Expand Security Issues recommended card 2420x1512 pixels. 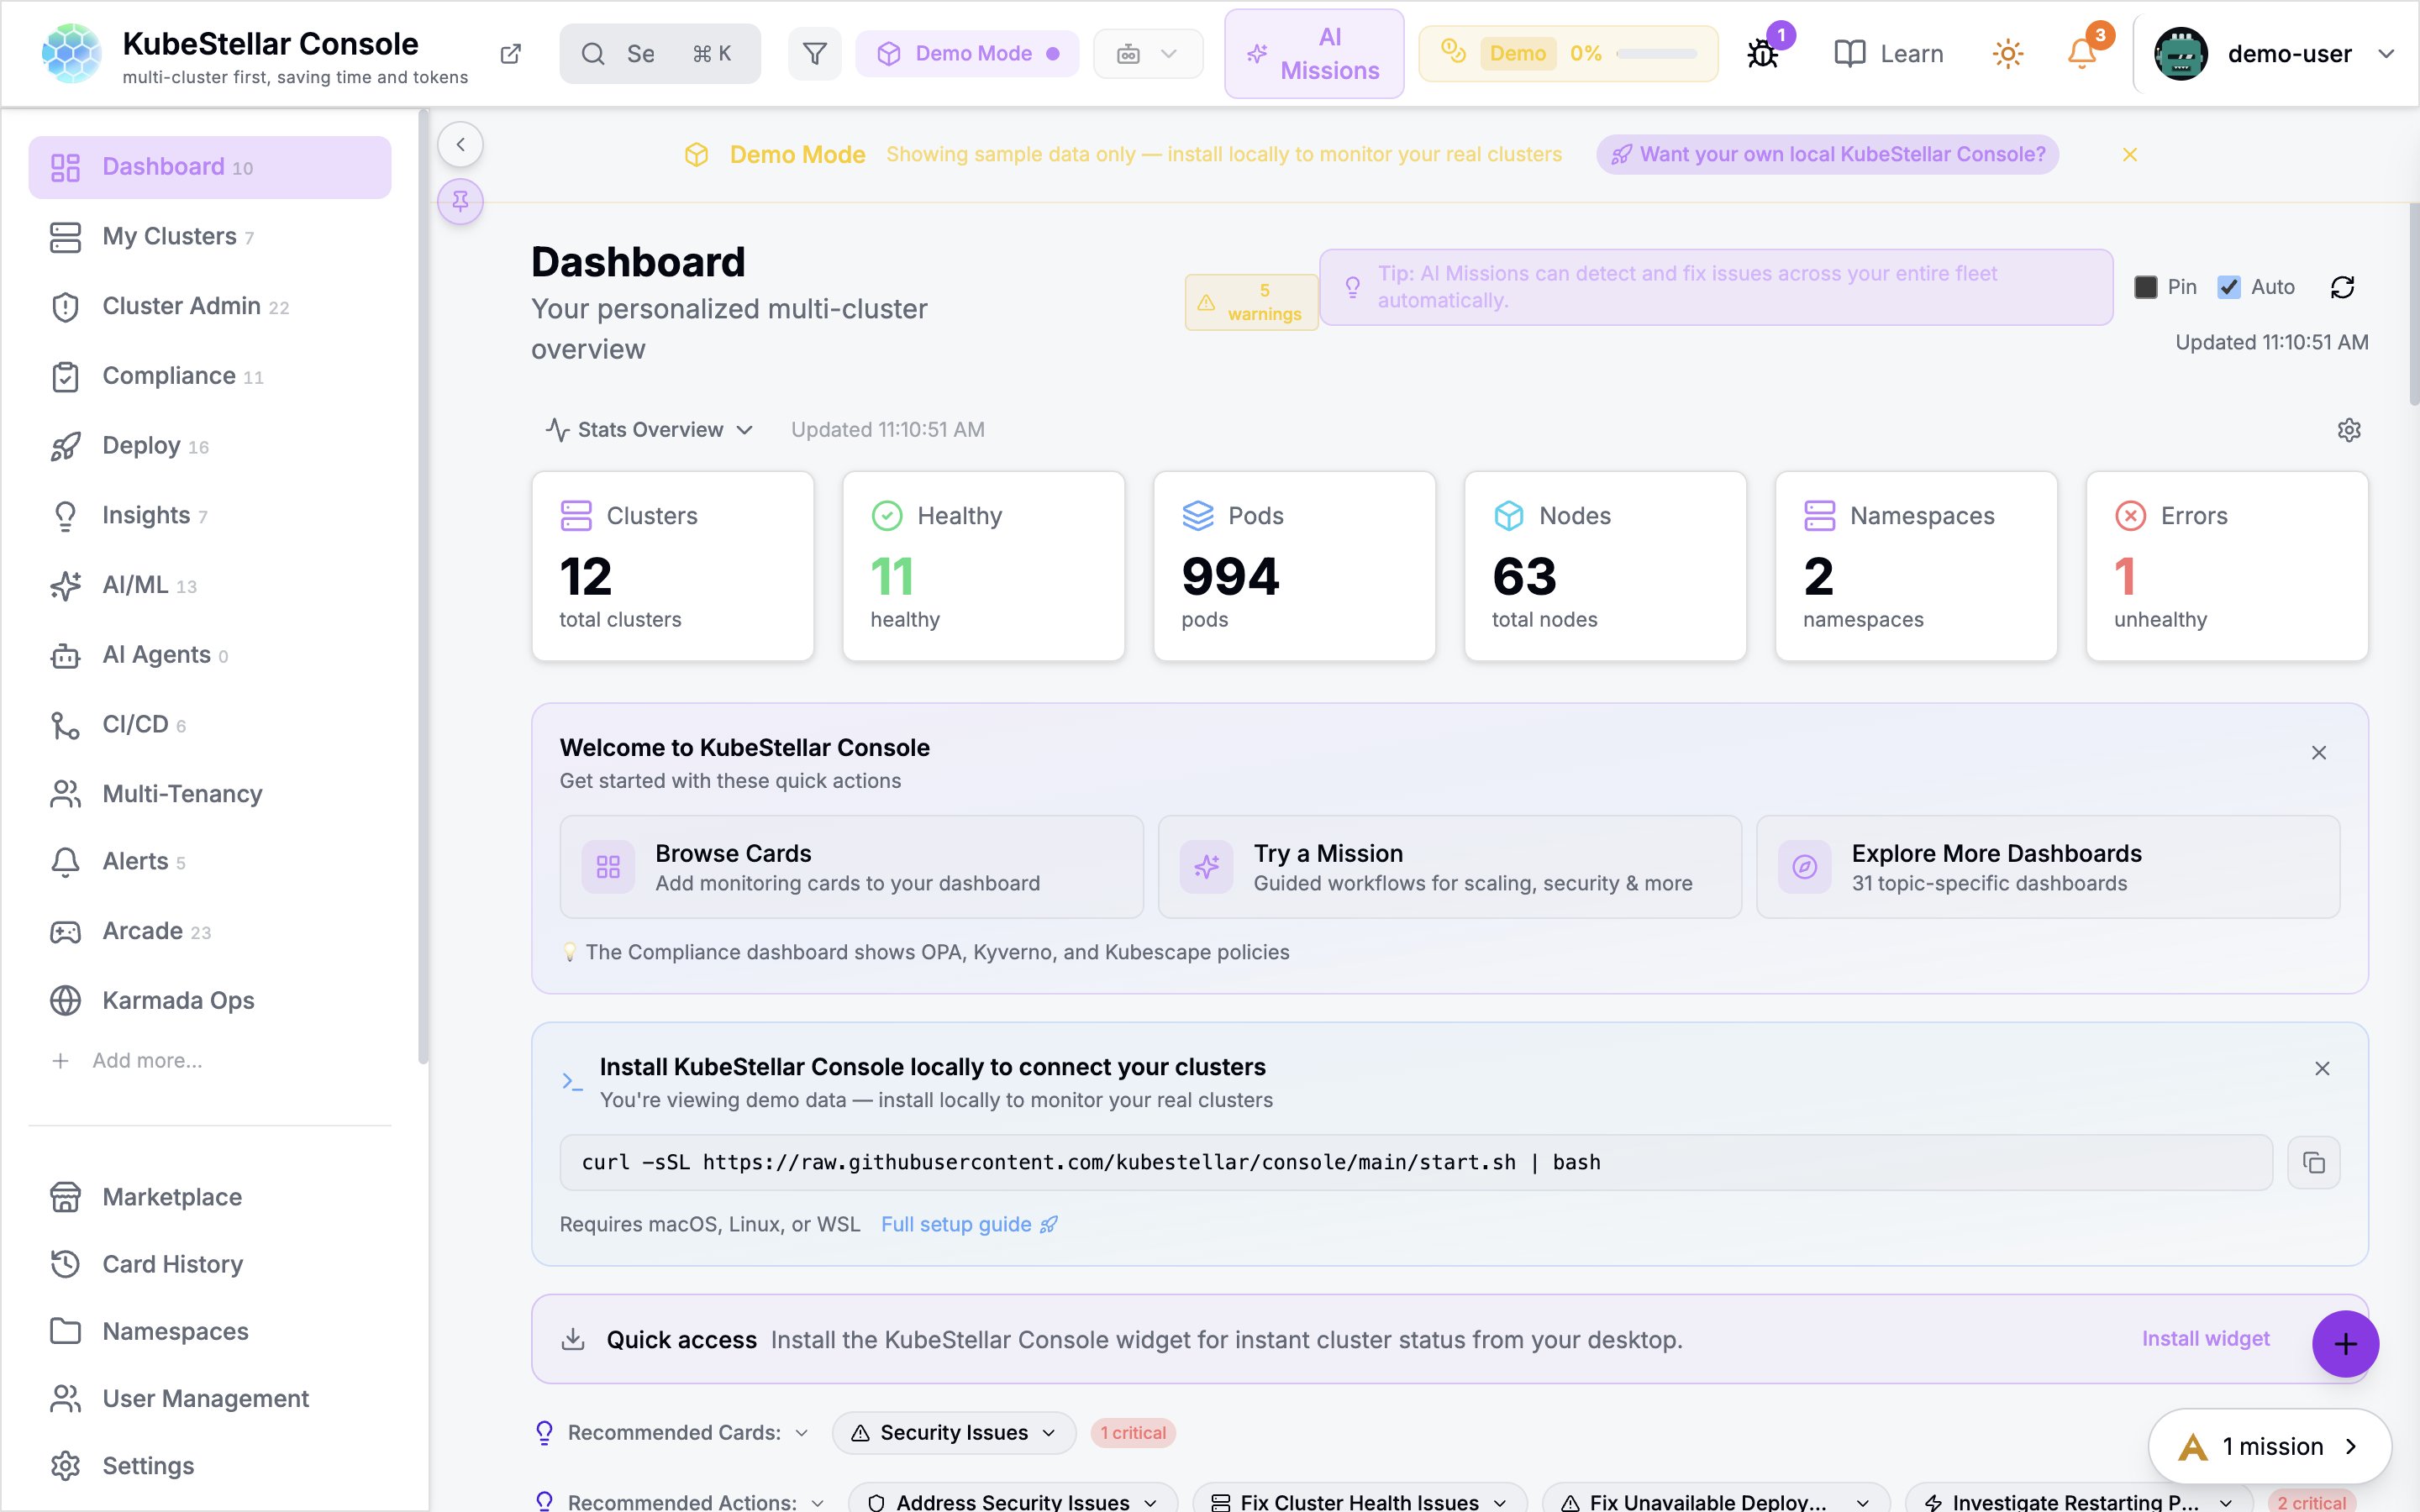(953, 1433)
